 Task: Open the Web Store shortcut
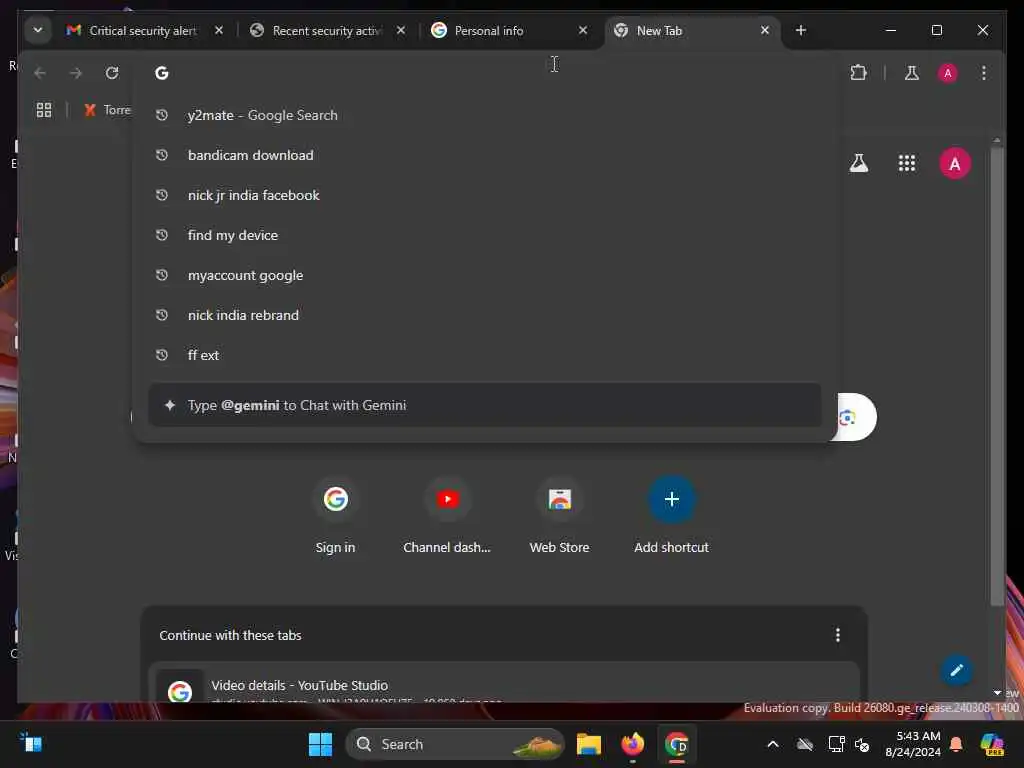coord(559,516)
